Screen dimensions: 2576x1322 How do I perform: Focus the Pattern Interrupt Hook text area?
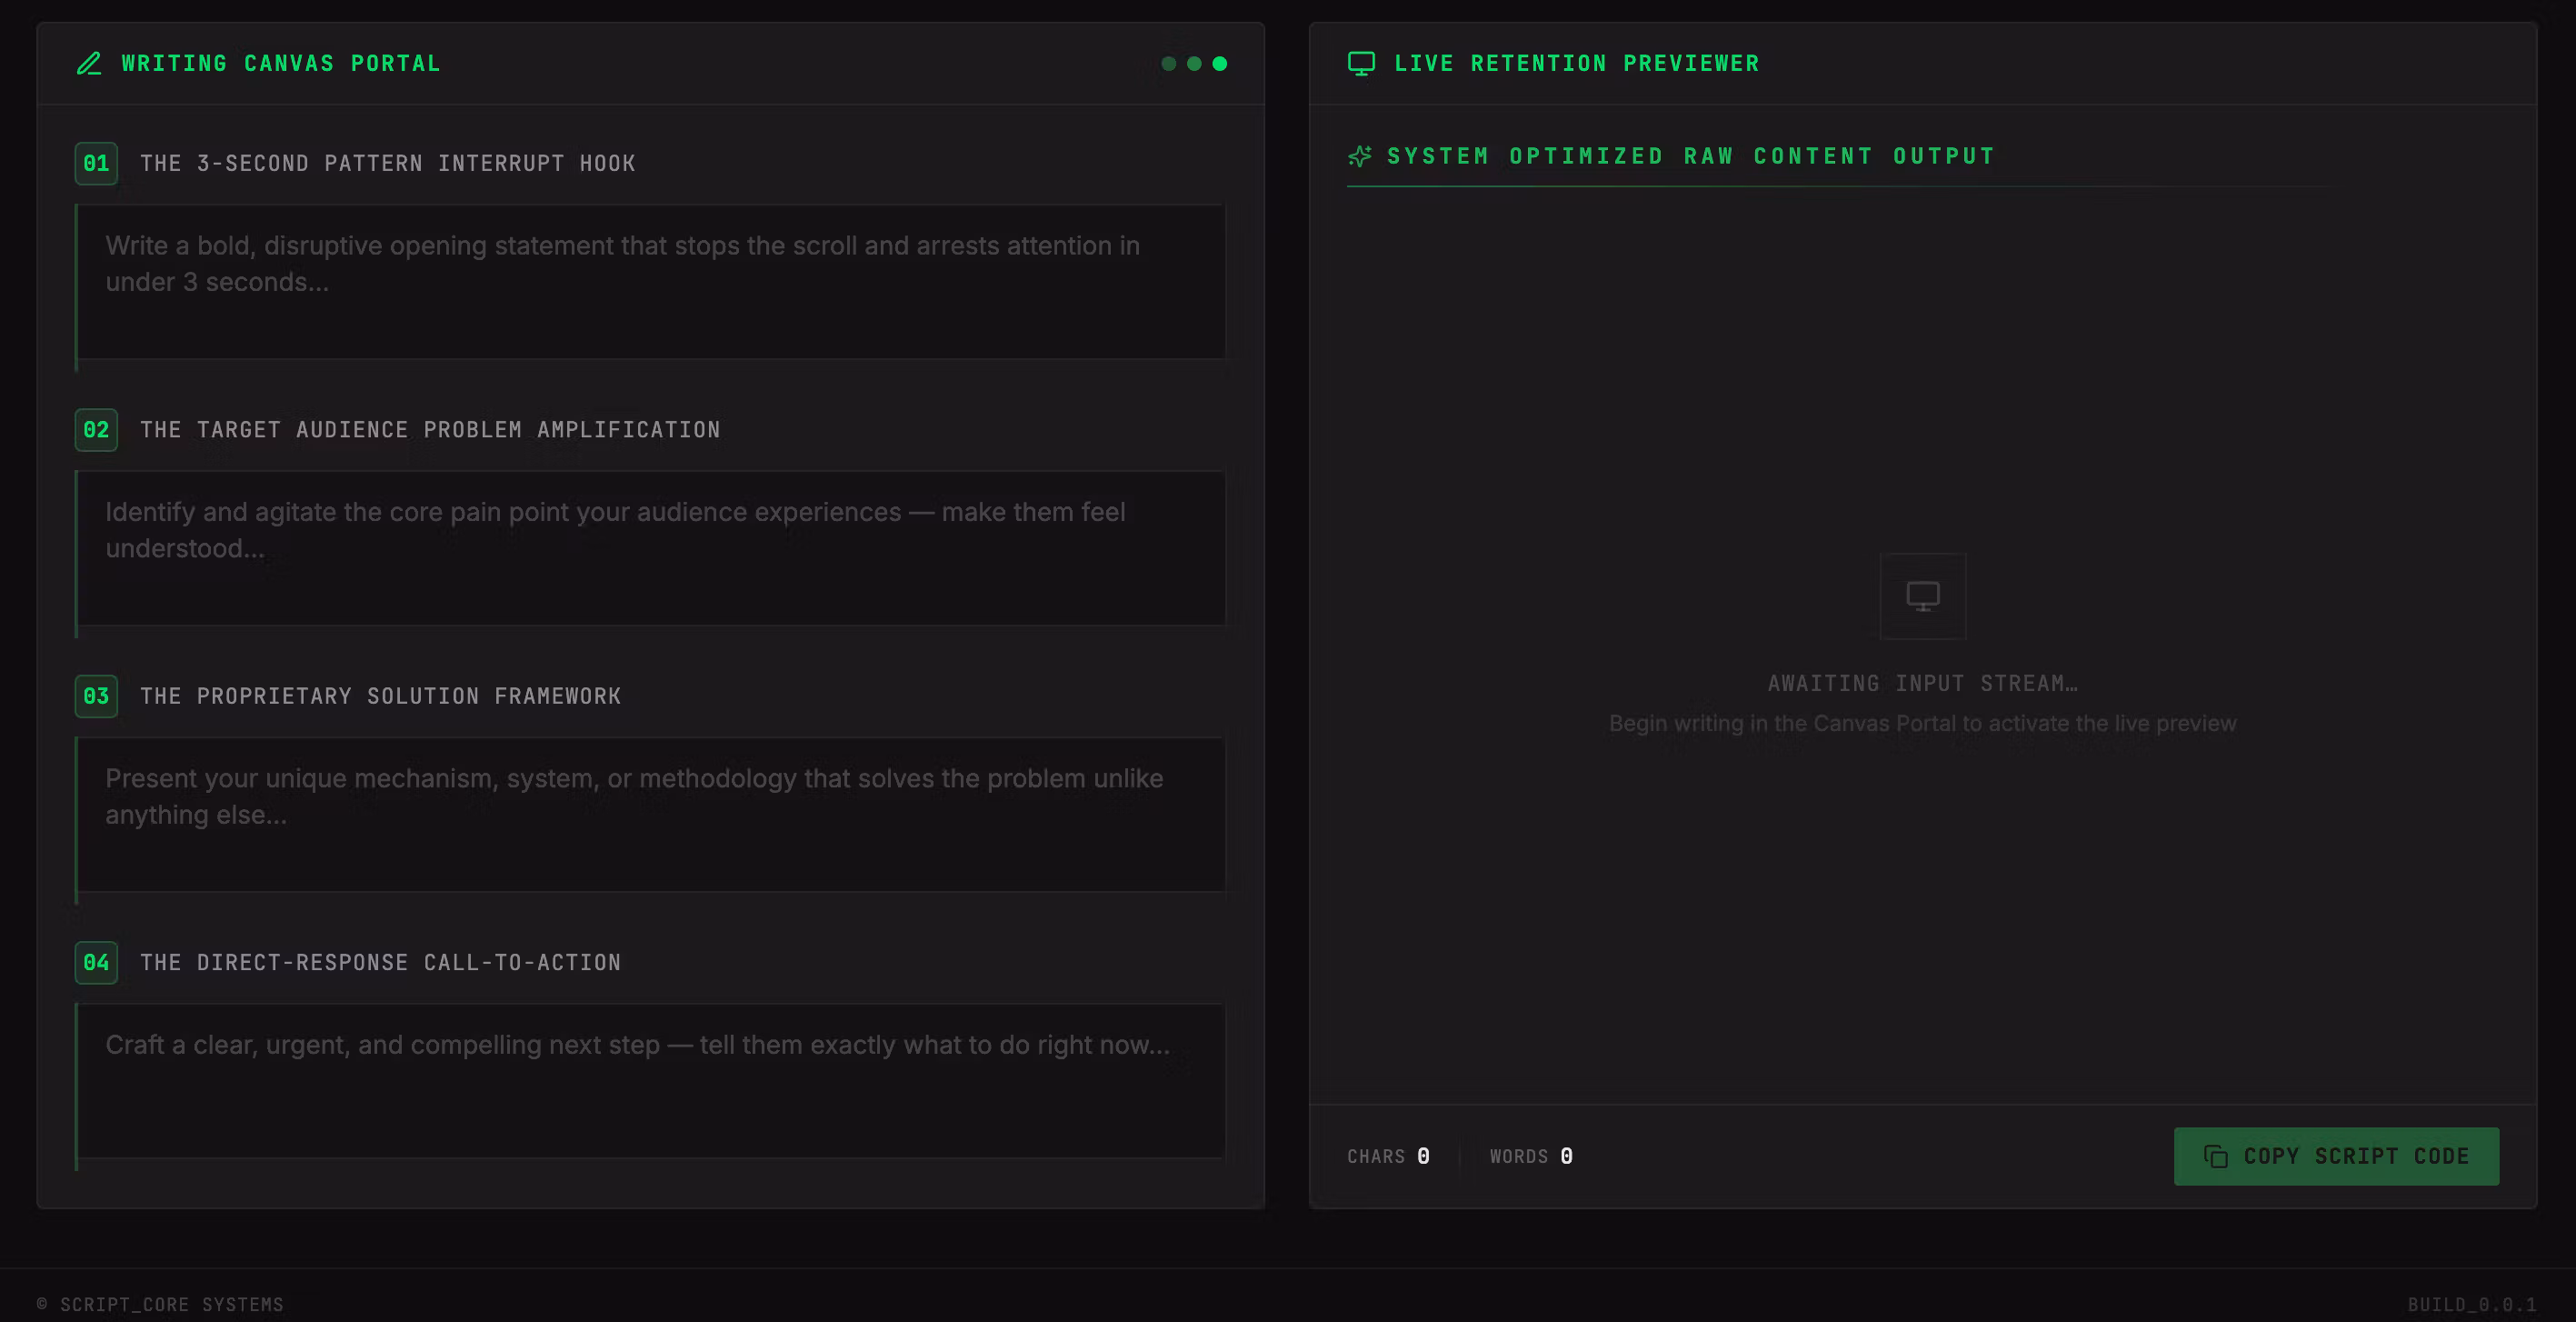[651, 282]
